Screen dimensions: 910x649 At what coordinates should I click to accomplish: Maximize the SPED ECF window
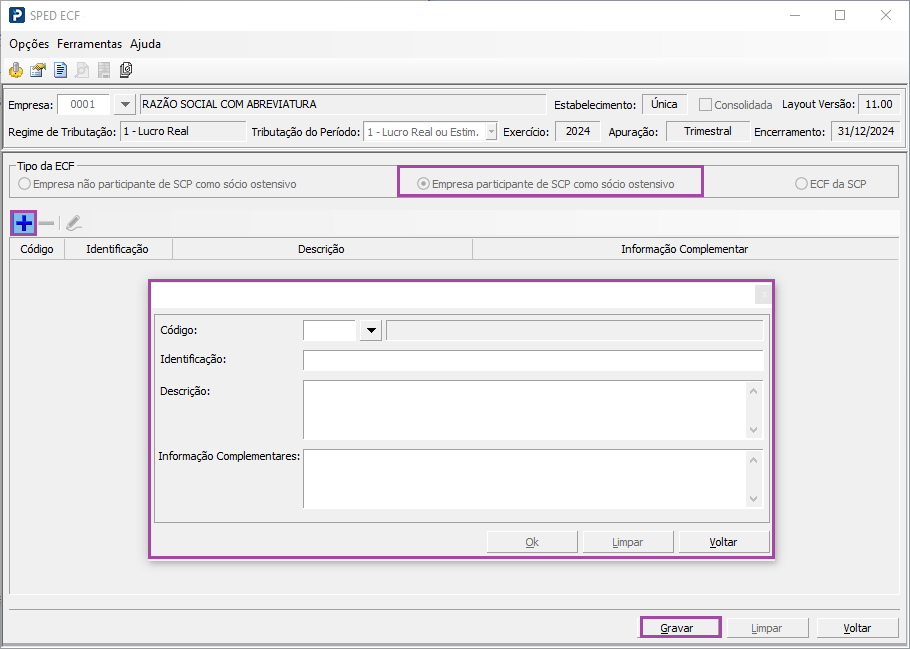pos(840,16)
